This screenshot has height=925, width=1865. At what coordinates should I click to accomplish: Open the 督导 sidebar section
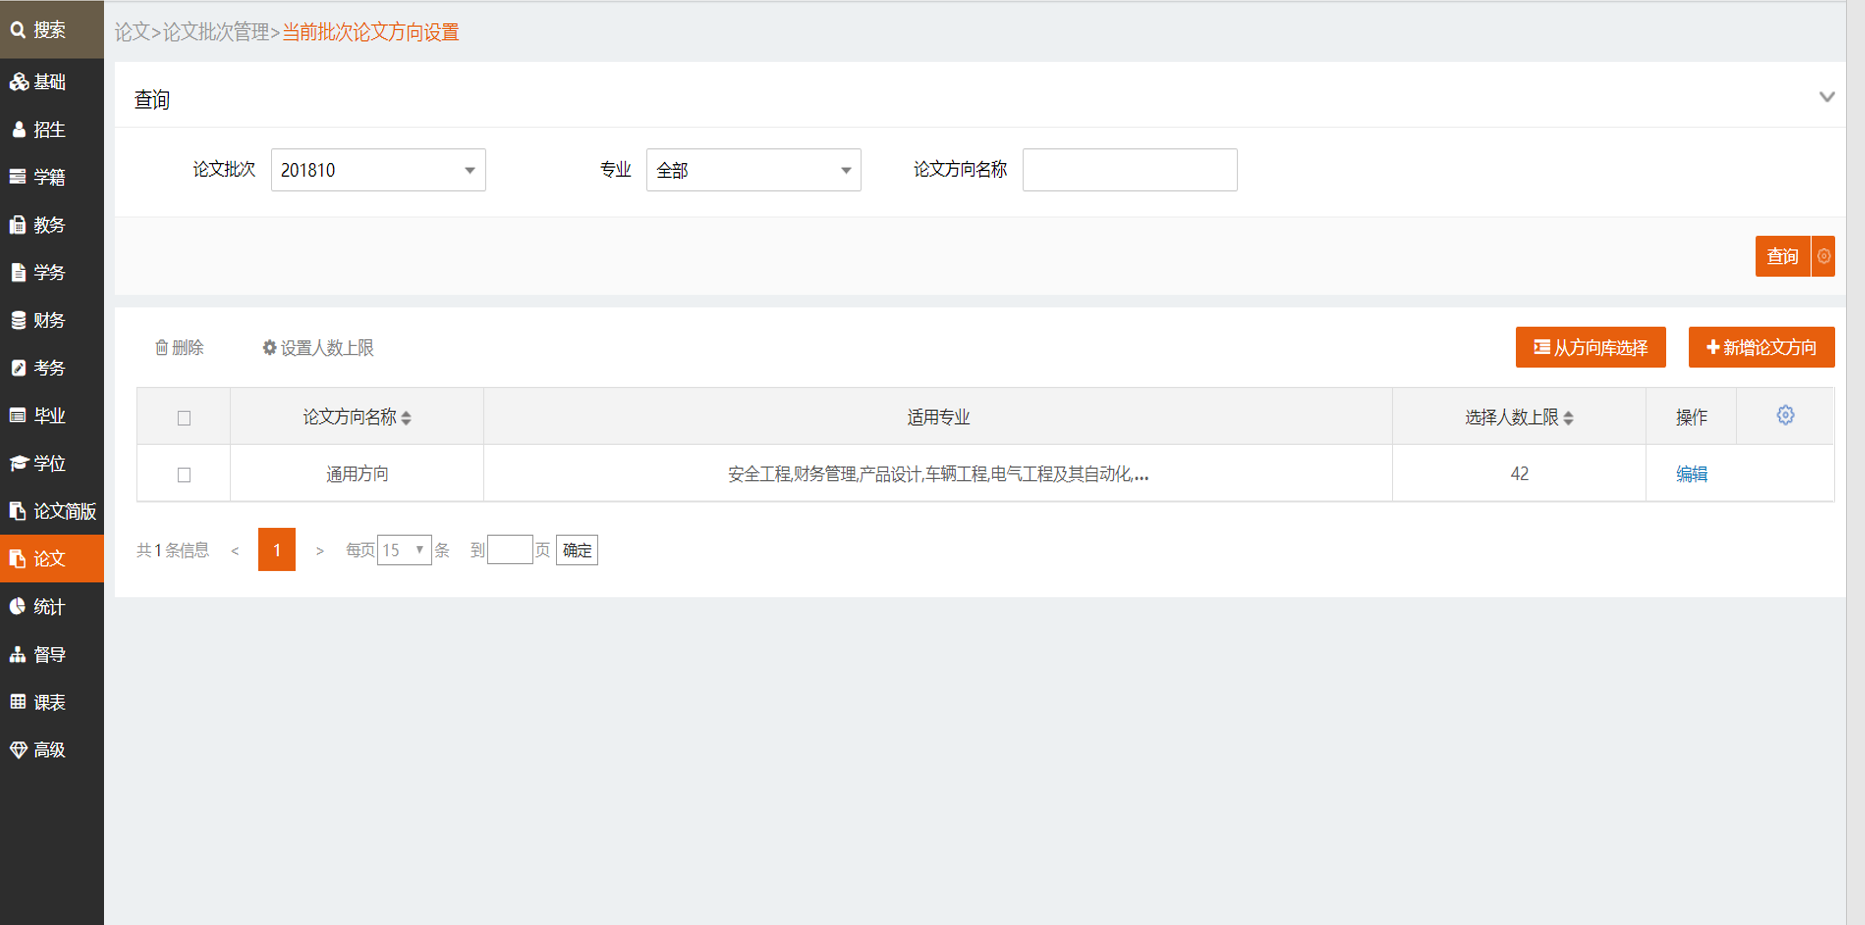(x=51, y=654)
